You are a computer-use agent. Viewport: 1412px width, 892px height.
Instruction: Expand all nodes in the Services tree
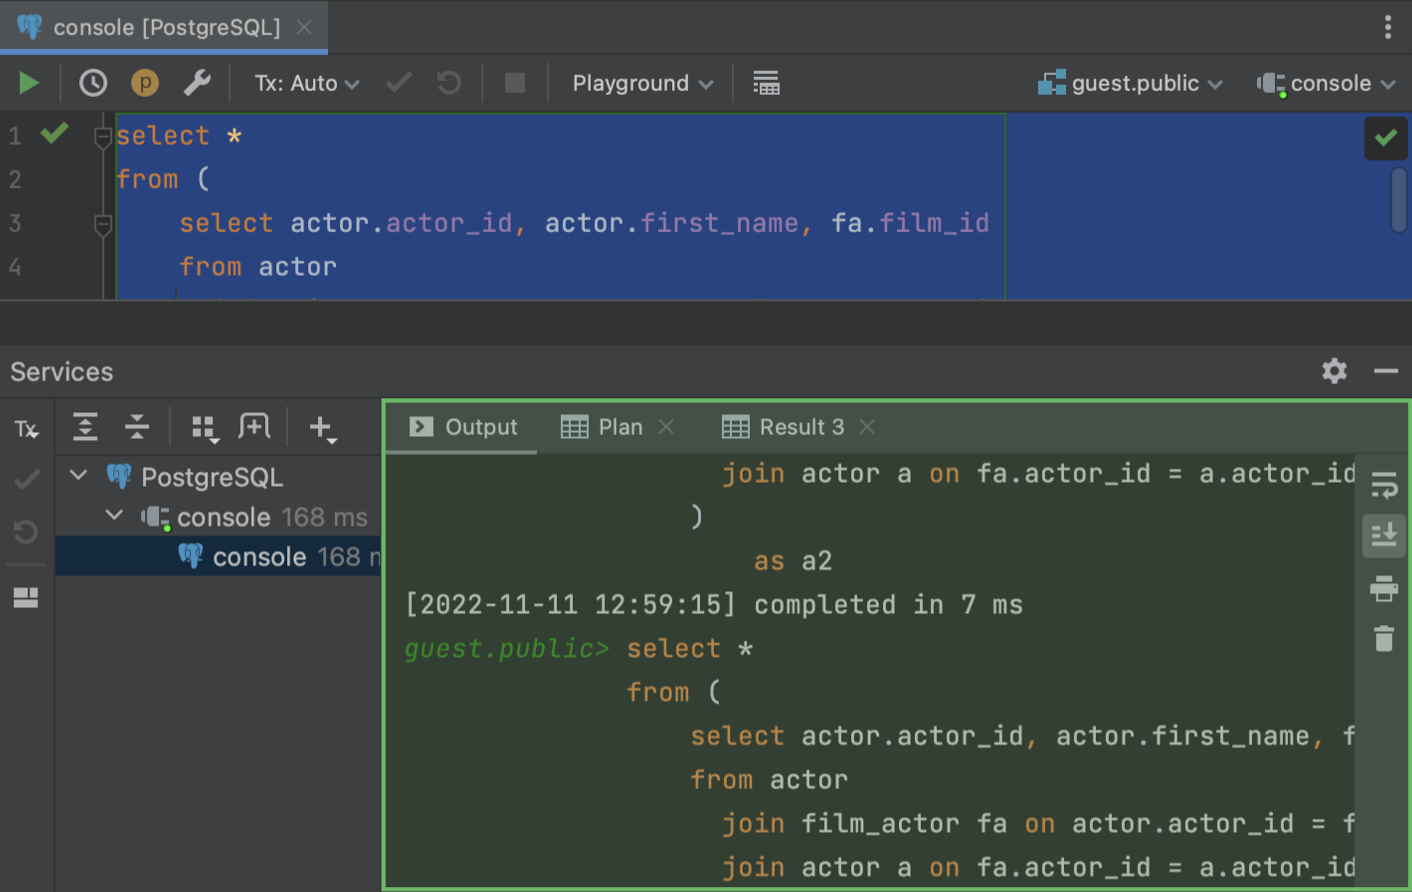click(84, 427)
